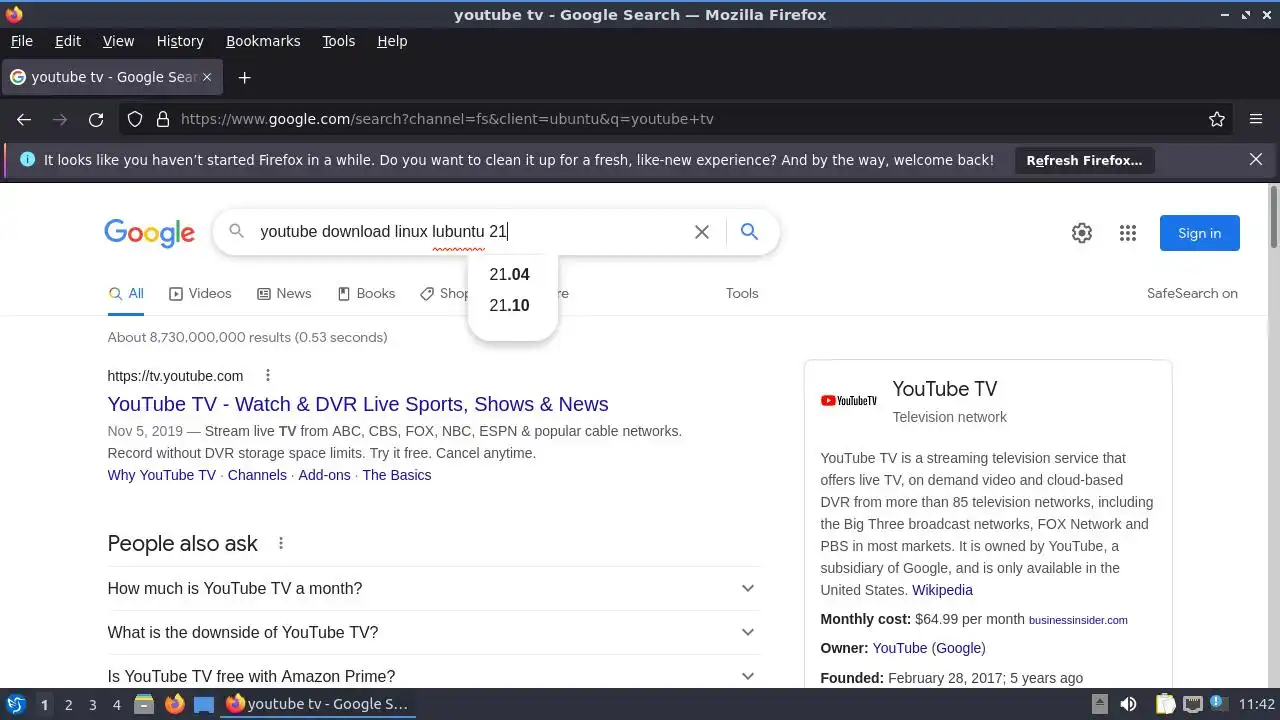Image resolution: width=1280 pixels, height=720 pixels.
Task: Open the tracking protection shield panel
Action: pos(136,119)
